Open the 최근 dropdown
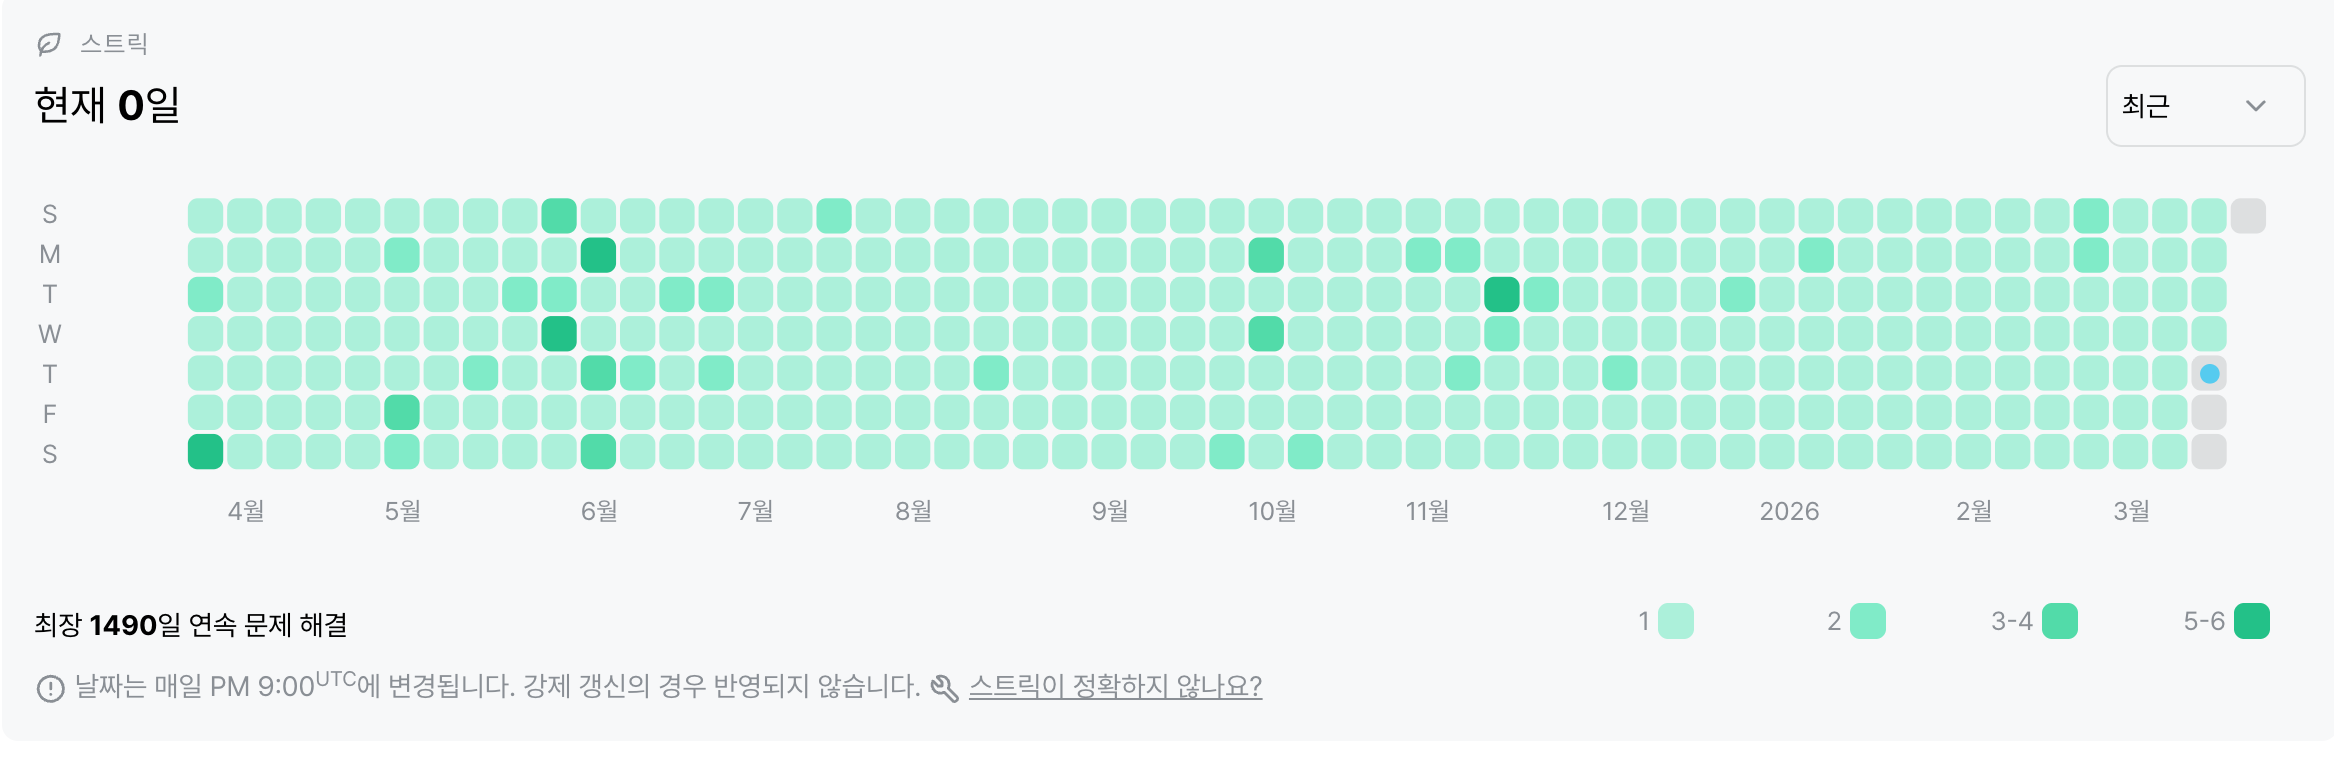 pyautogui.click(x=2204, y=106)
